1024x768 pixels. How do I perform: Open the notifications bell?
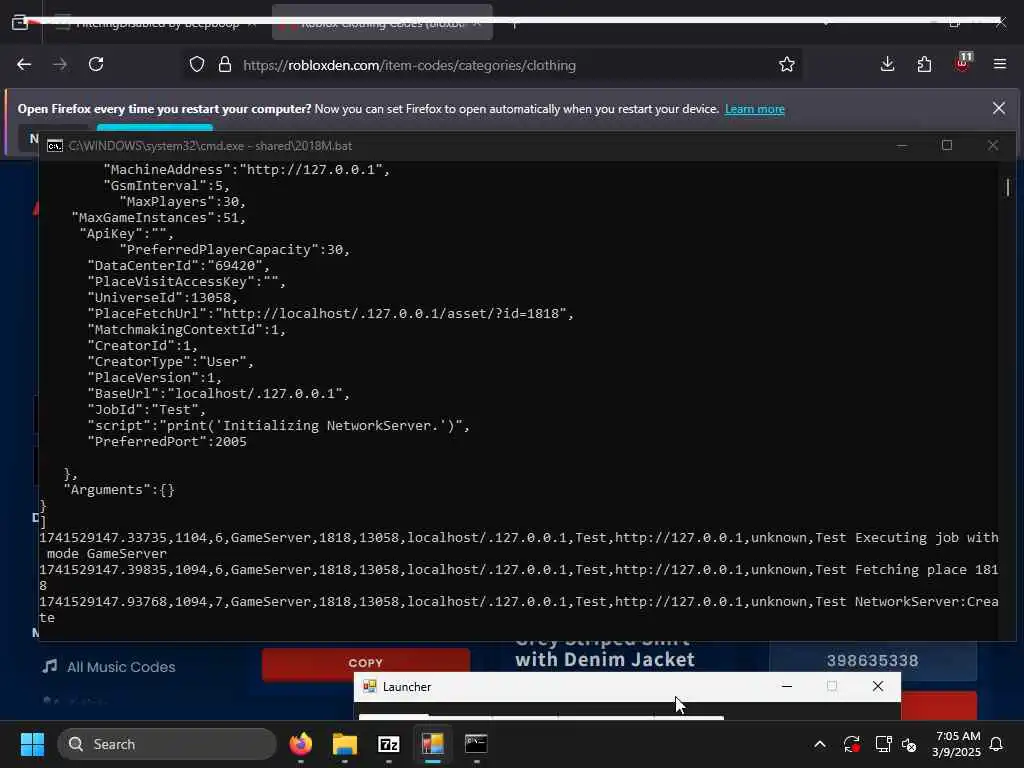996,744
